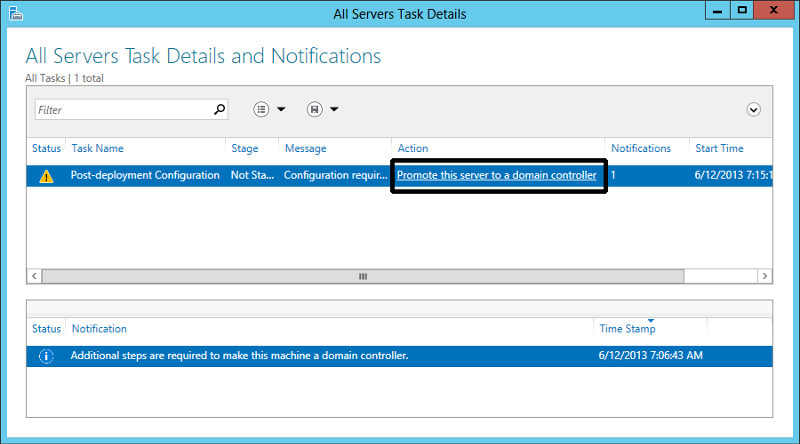800x444 pixels.
Task: Collapse the filter pane with chevron button
Action: 754,110
